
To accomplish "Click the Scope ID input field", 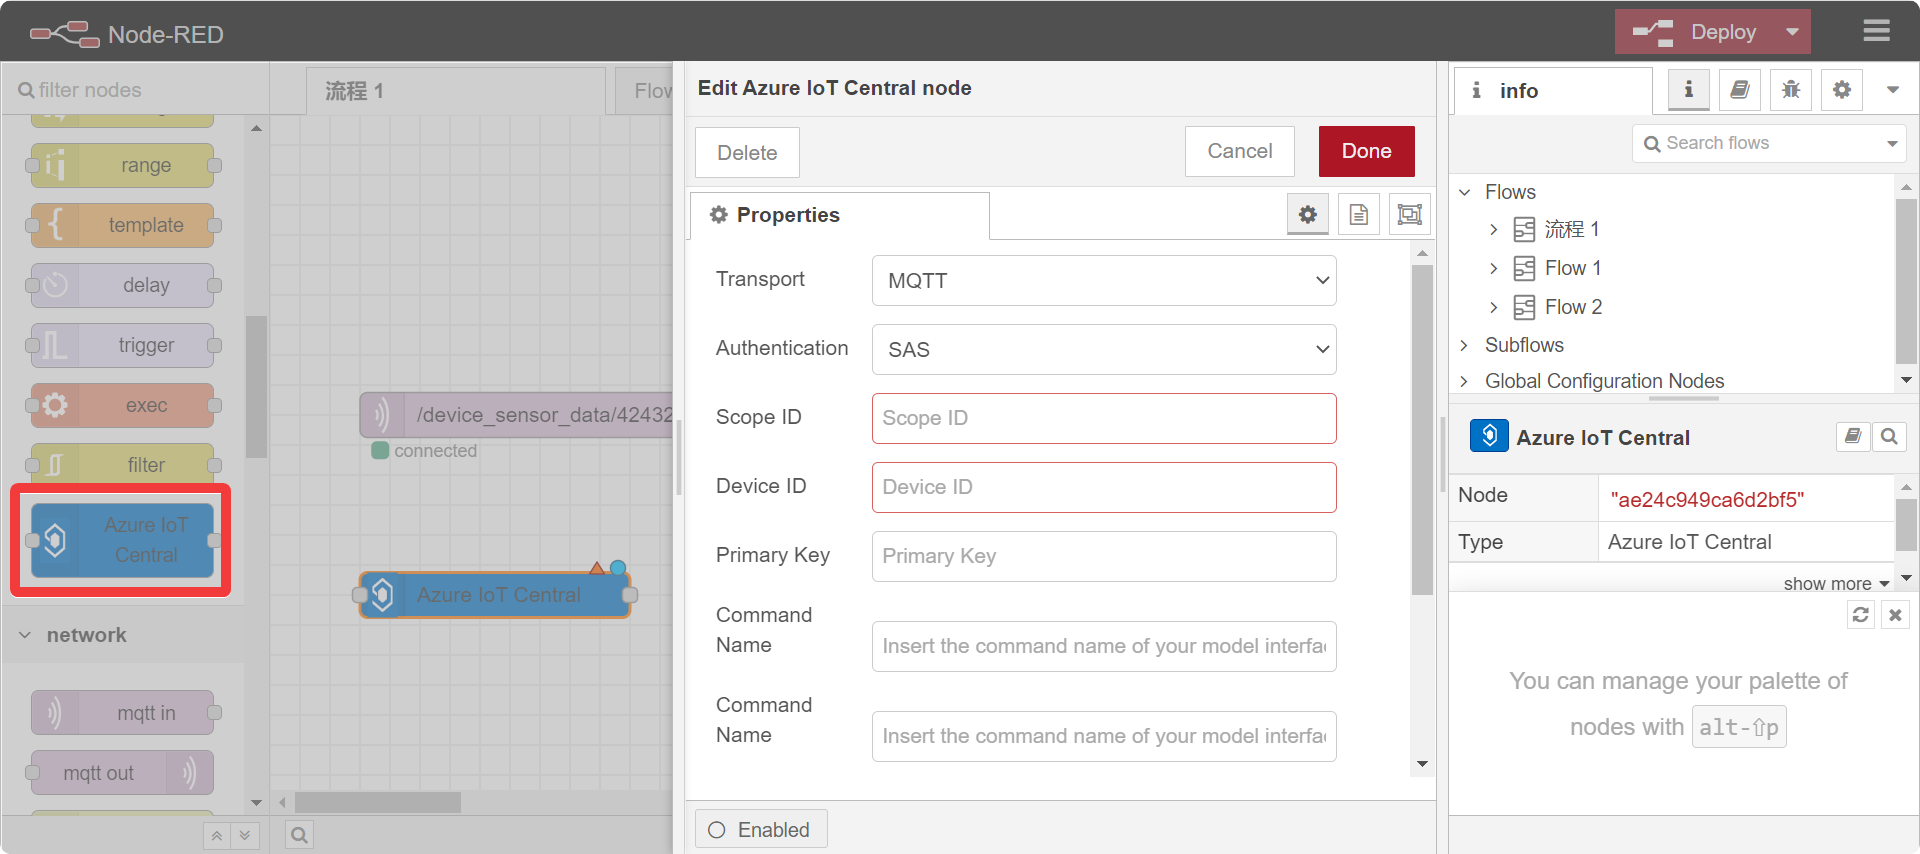I will tap(1104, 418).
